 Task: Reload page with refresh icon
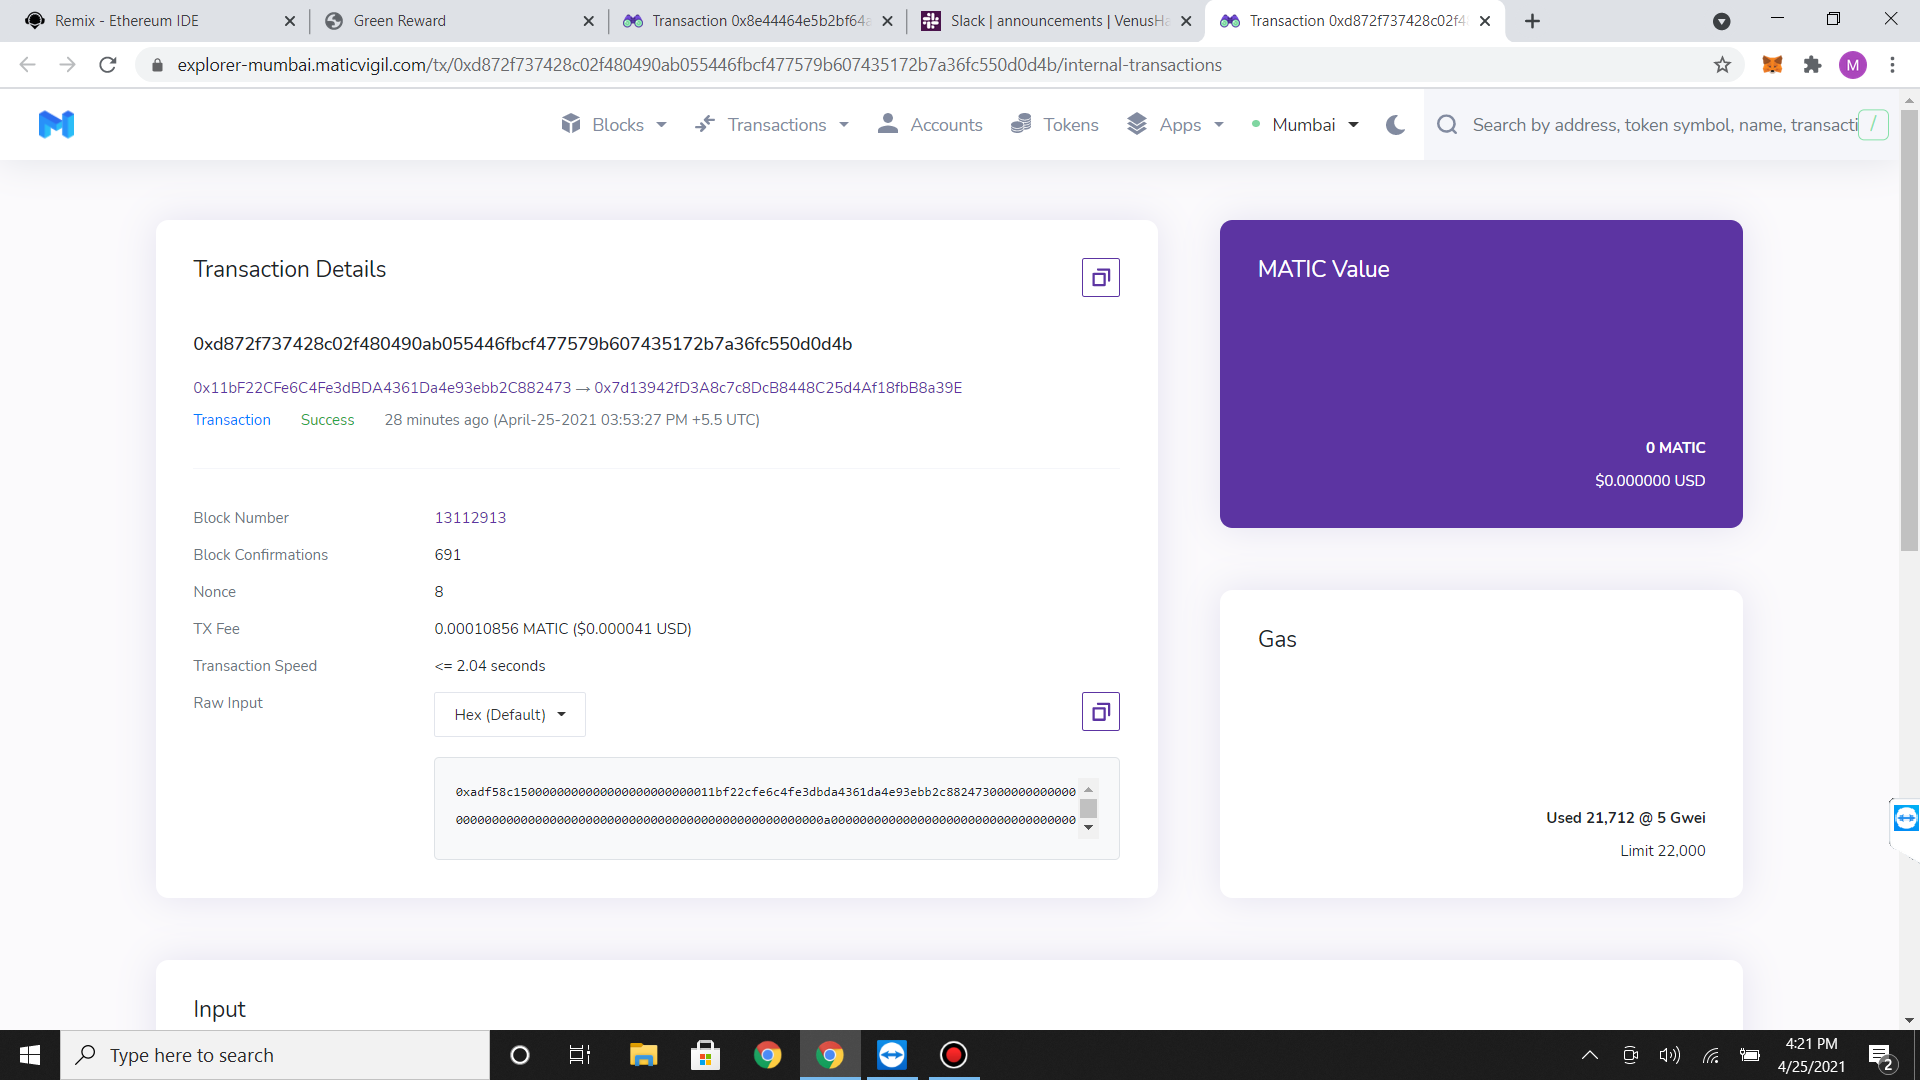108,65
